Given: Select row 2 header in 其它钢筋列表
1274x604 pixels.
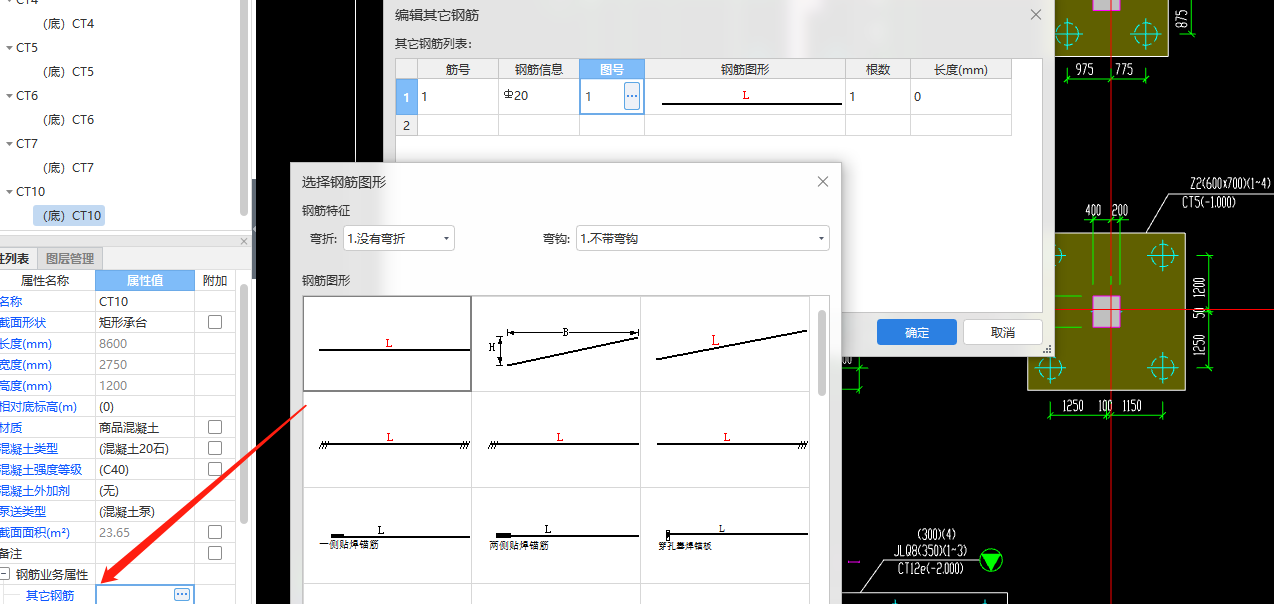Looking at the screenshot, I should (x=406, y=125).
